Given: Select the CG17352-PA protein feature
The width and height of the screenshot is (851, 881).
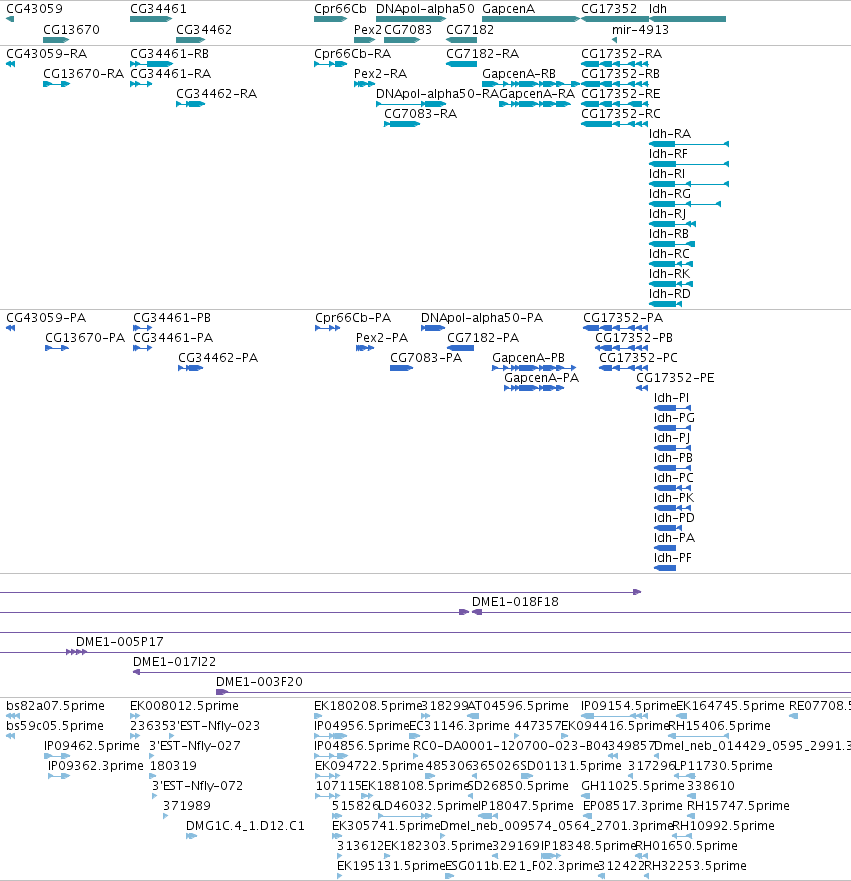Looking at the screenshot, I should coord(616,328).
